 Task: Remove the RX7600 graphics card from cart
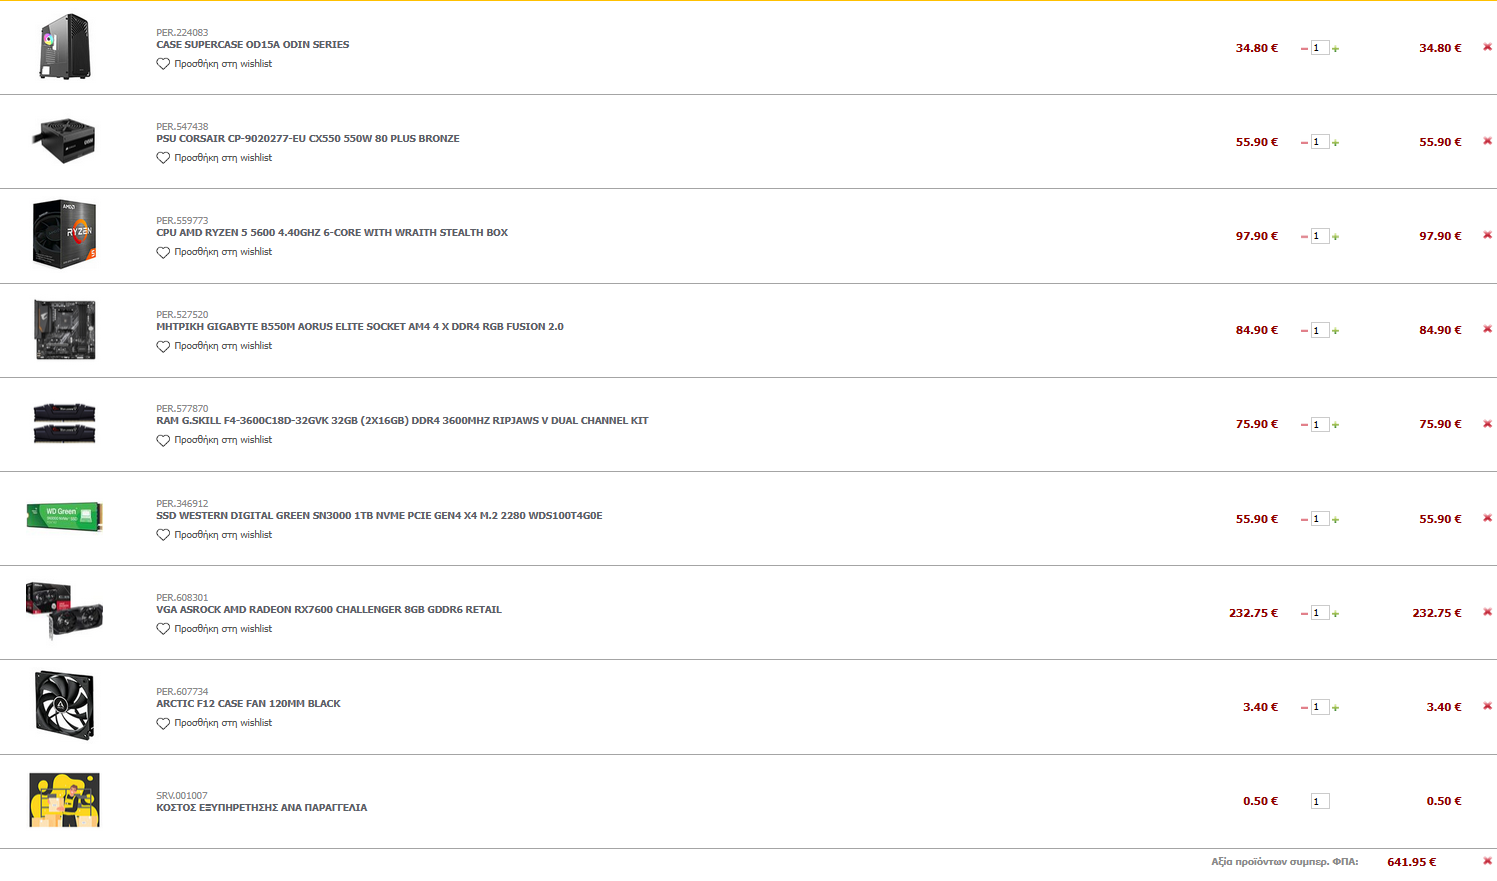(x=1487, y=612)
